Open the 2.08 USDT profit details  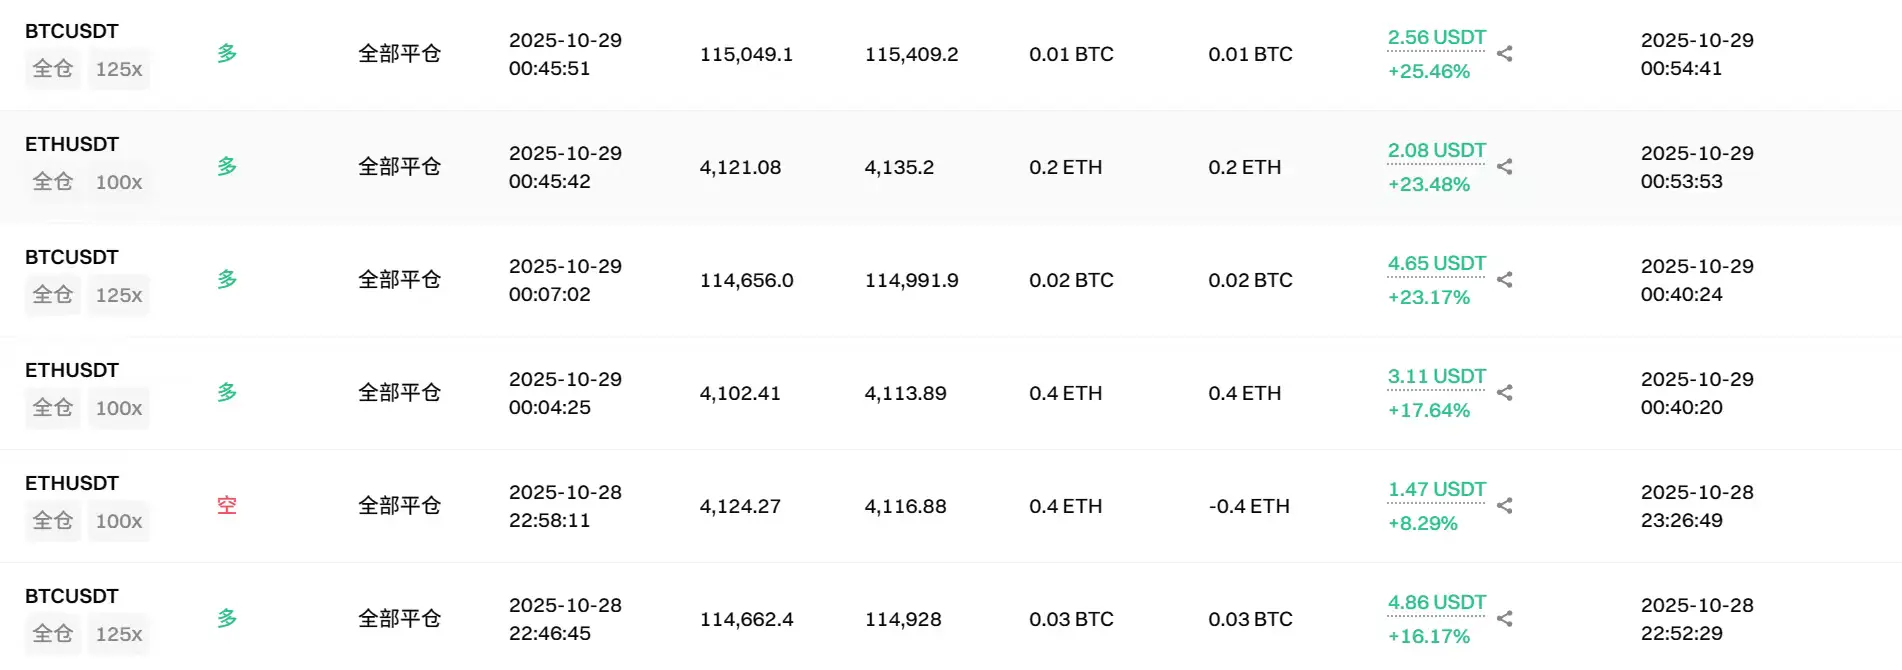pos(1436,151)
